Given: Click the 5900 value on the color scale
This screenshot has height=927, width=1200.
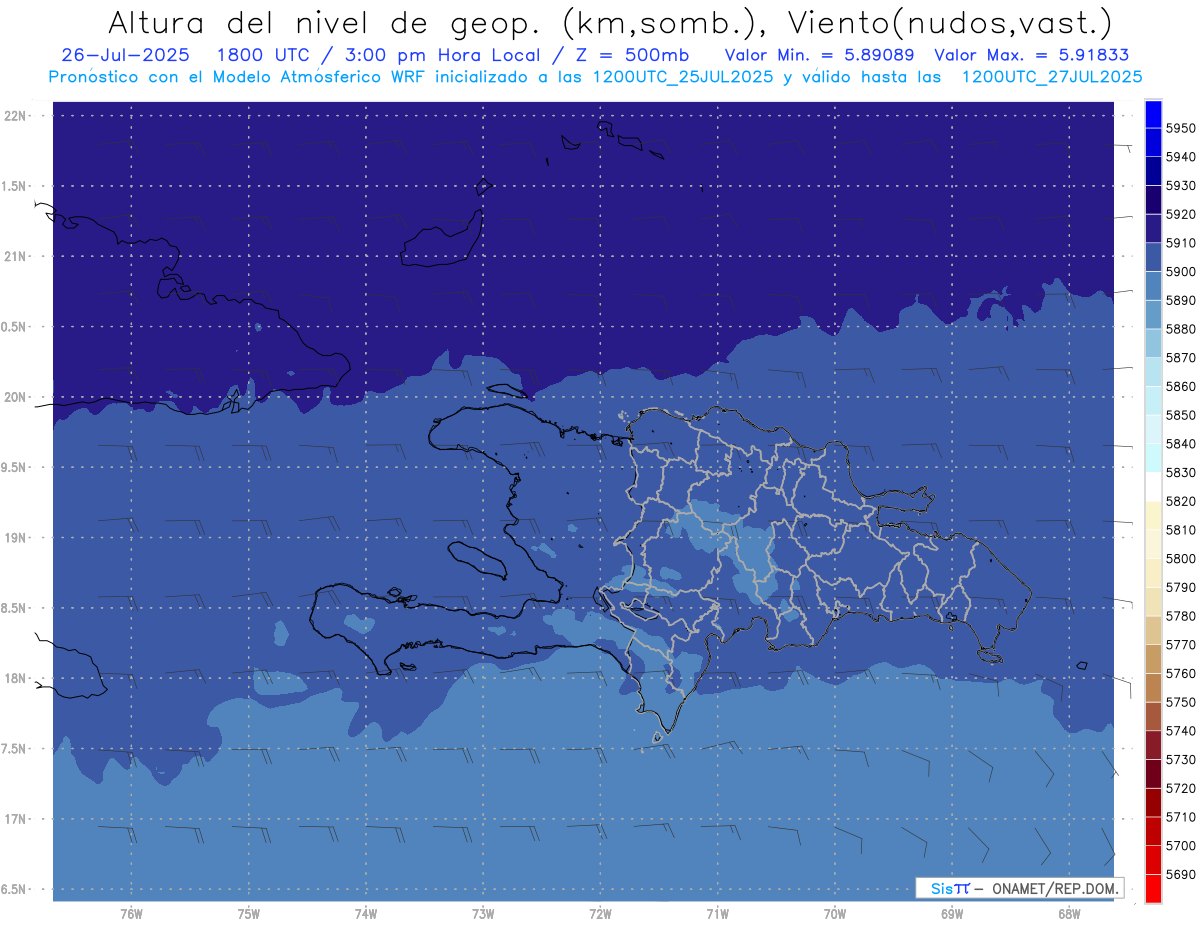Looking at the screenshot, I should click(x=1181, y=272).
